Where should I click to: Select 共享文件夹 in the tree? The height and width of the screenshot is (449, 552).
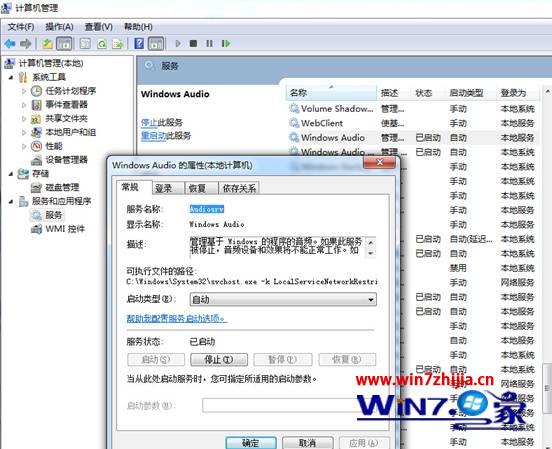[66, 118]
